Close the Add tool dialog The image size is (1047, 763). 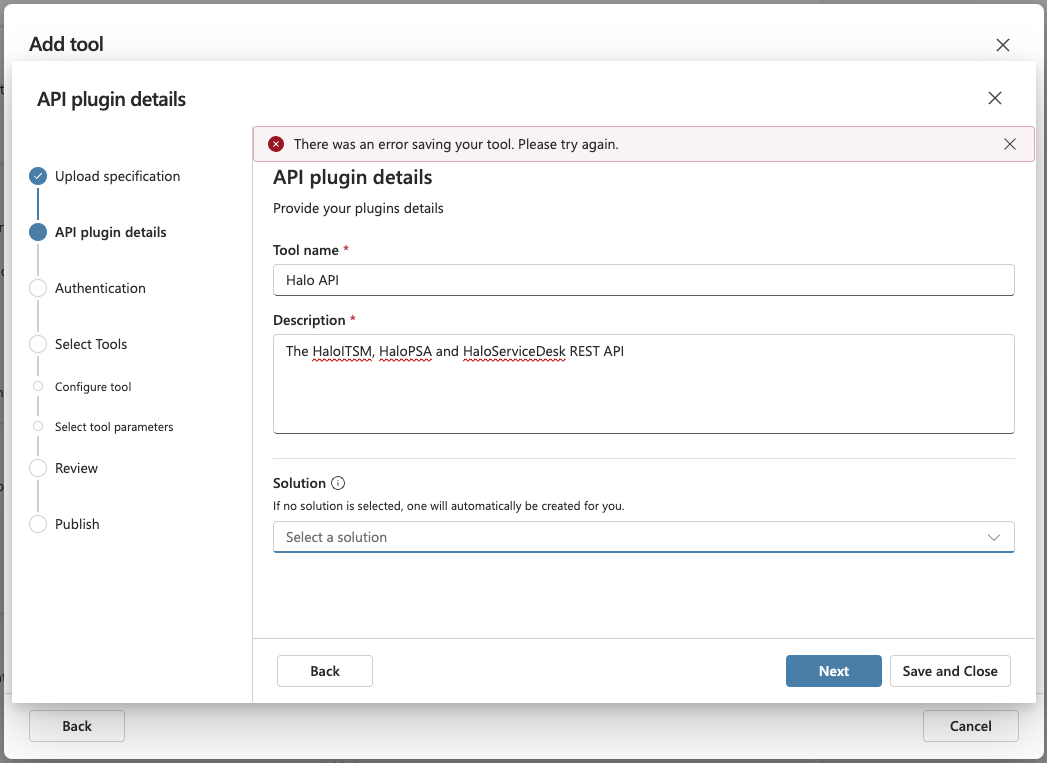pyautogui.click(x=1002, y=45)
